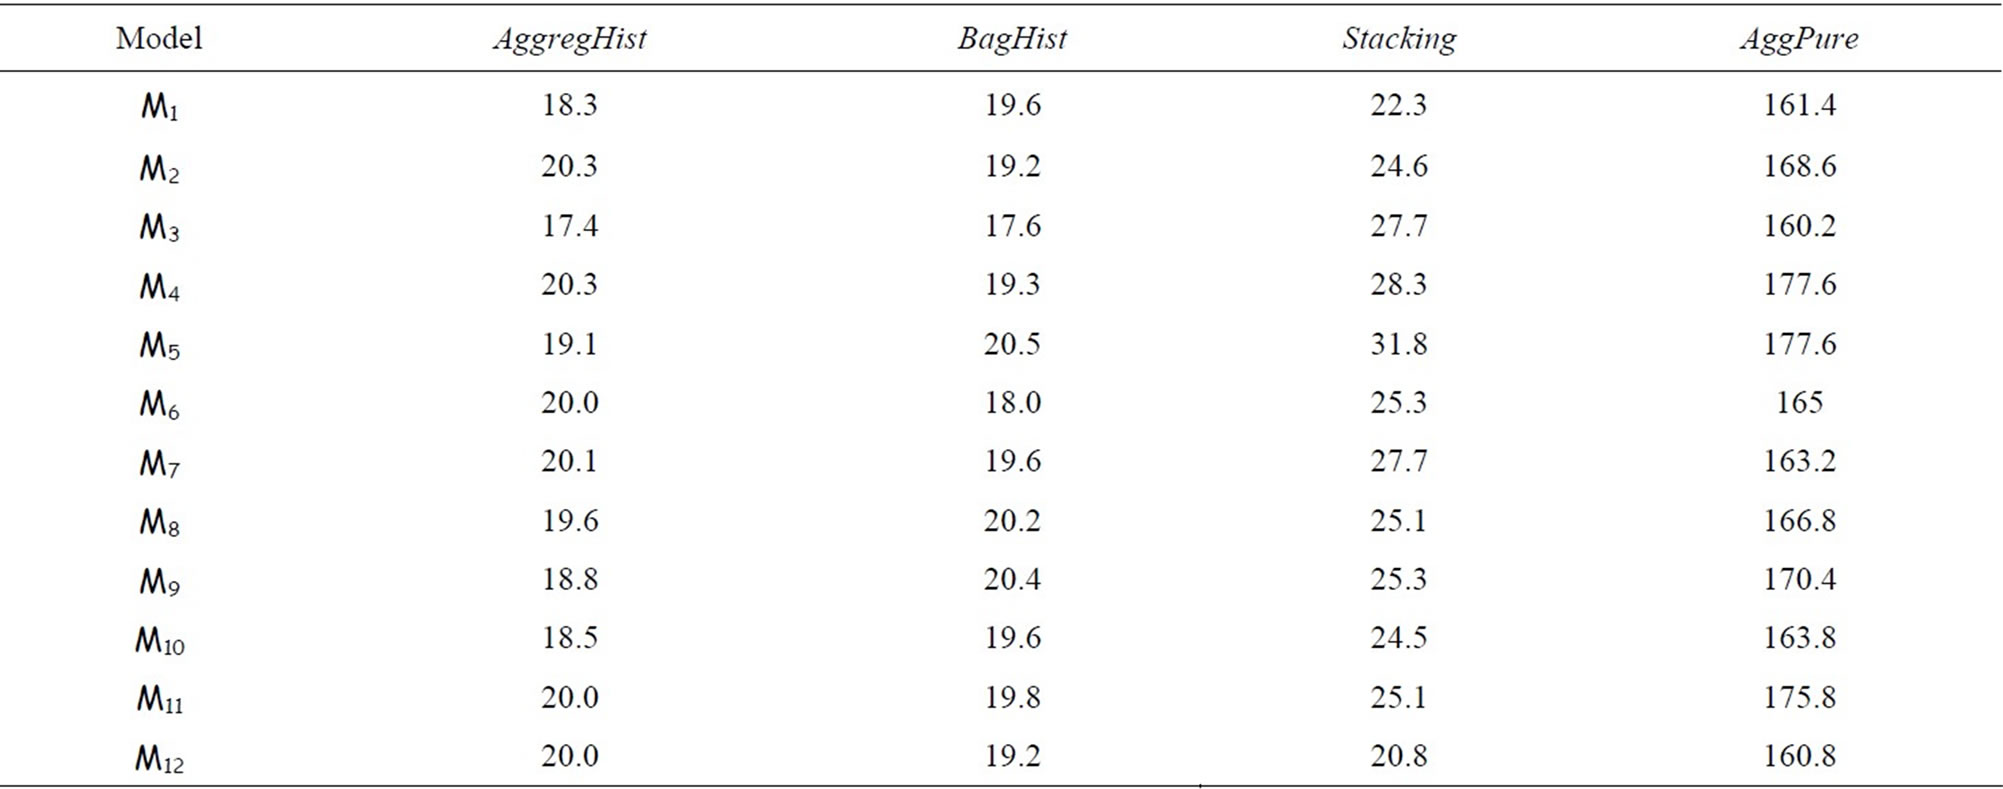Click the BagHist value 18.0 for M6
The image size is (2003, 789).
point(1012,402)
